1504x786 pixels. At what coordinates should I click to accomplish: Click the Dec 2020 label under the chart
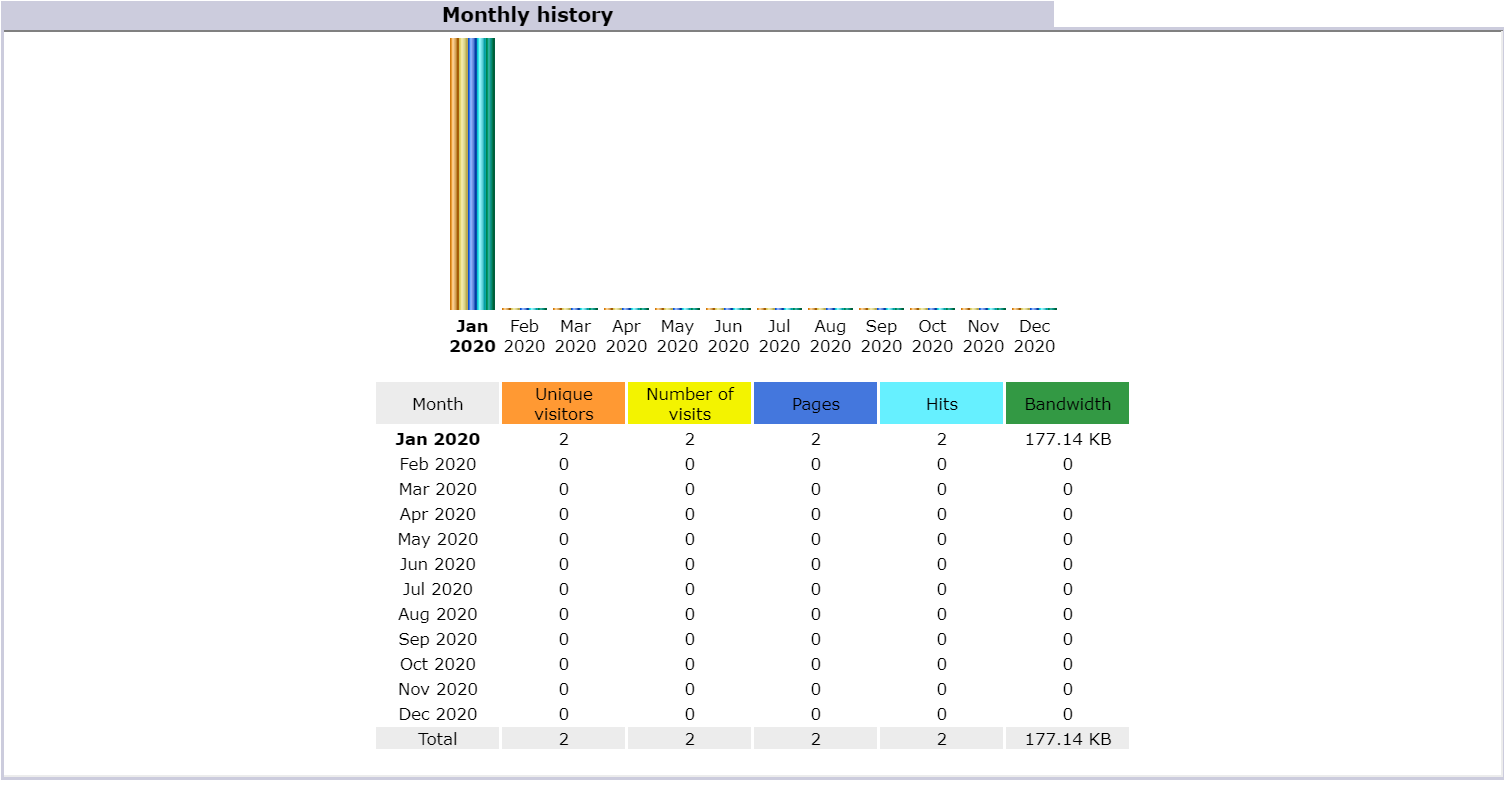point(1034,336)
